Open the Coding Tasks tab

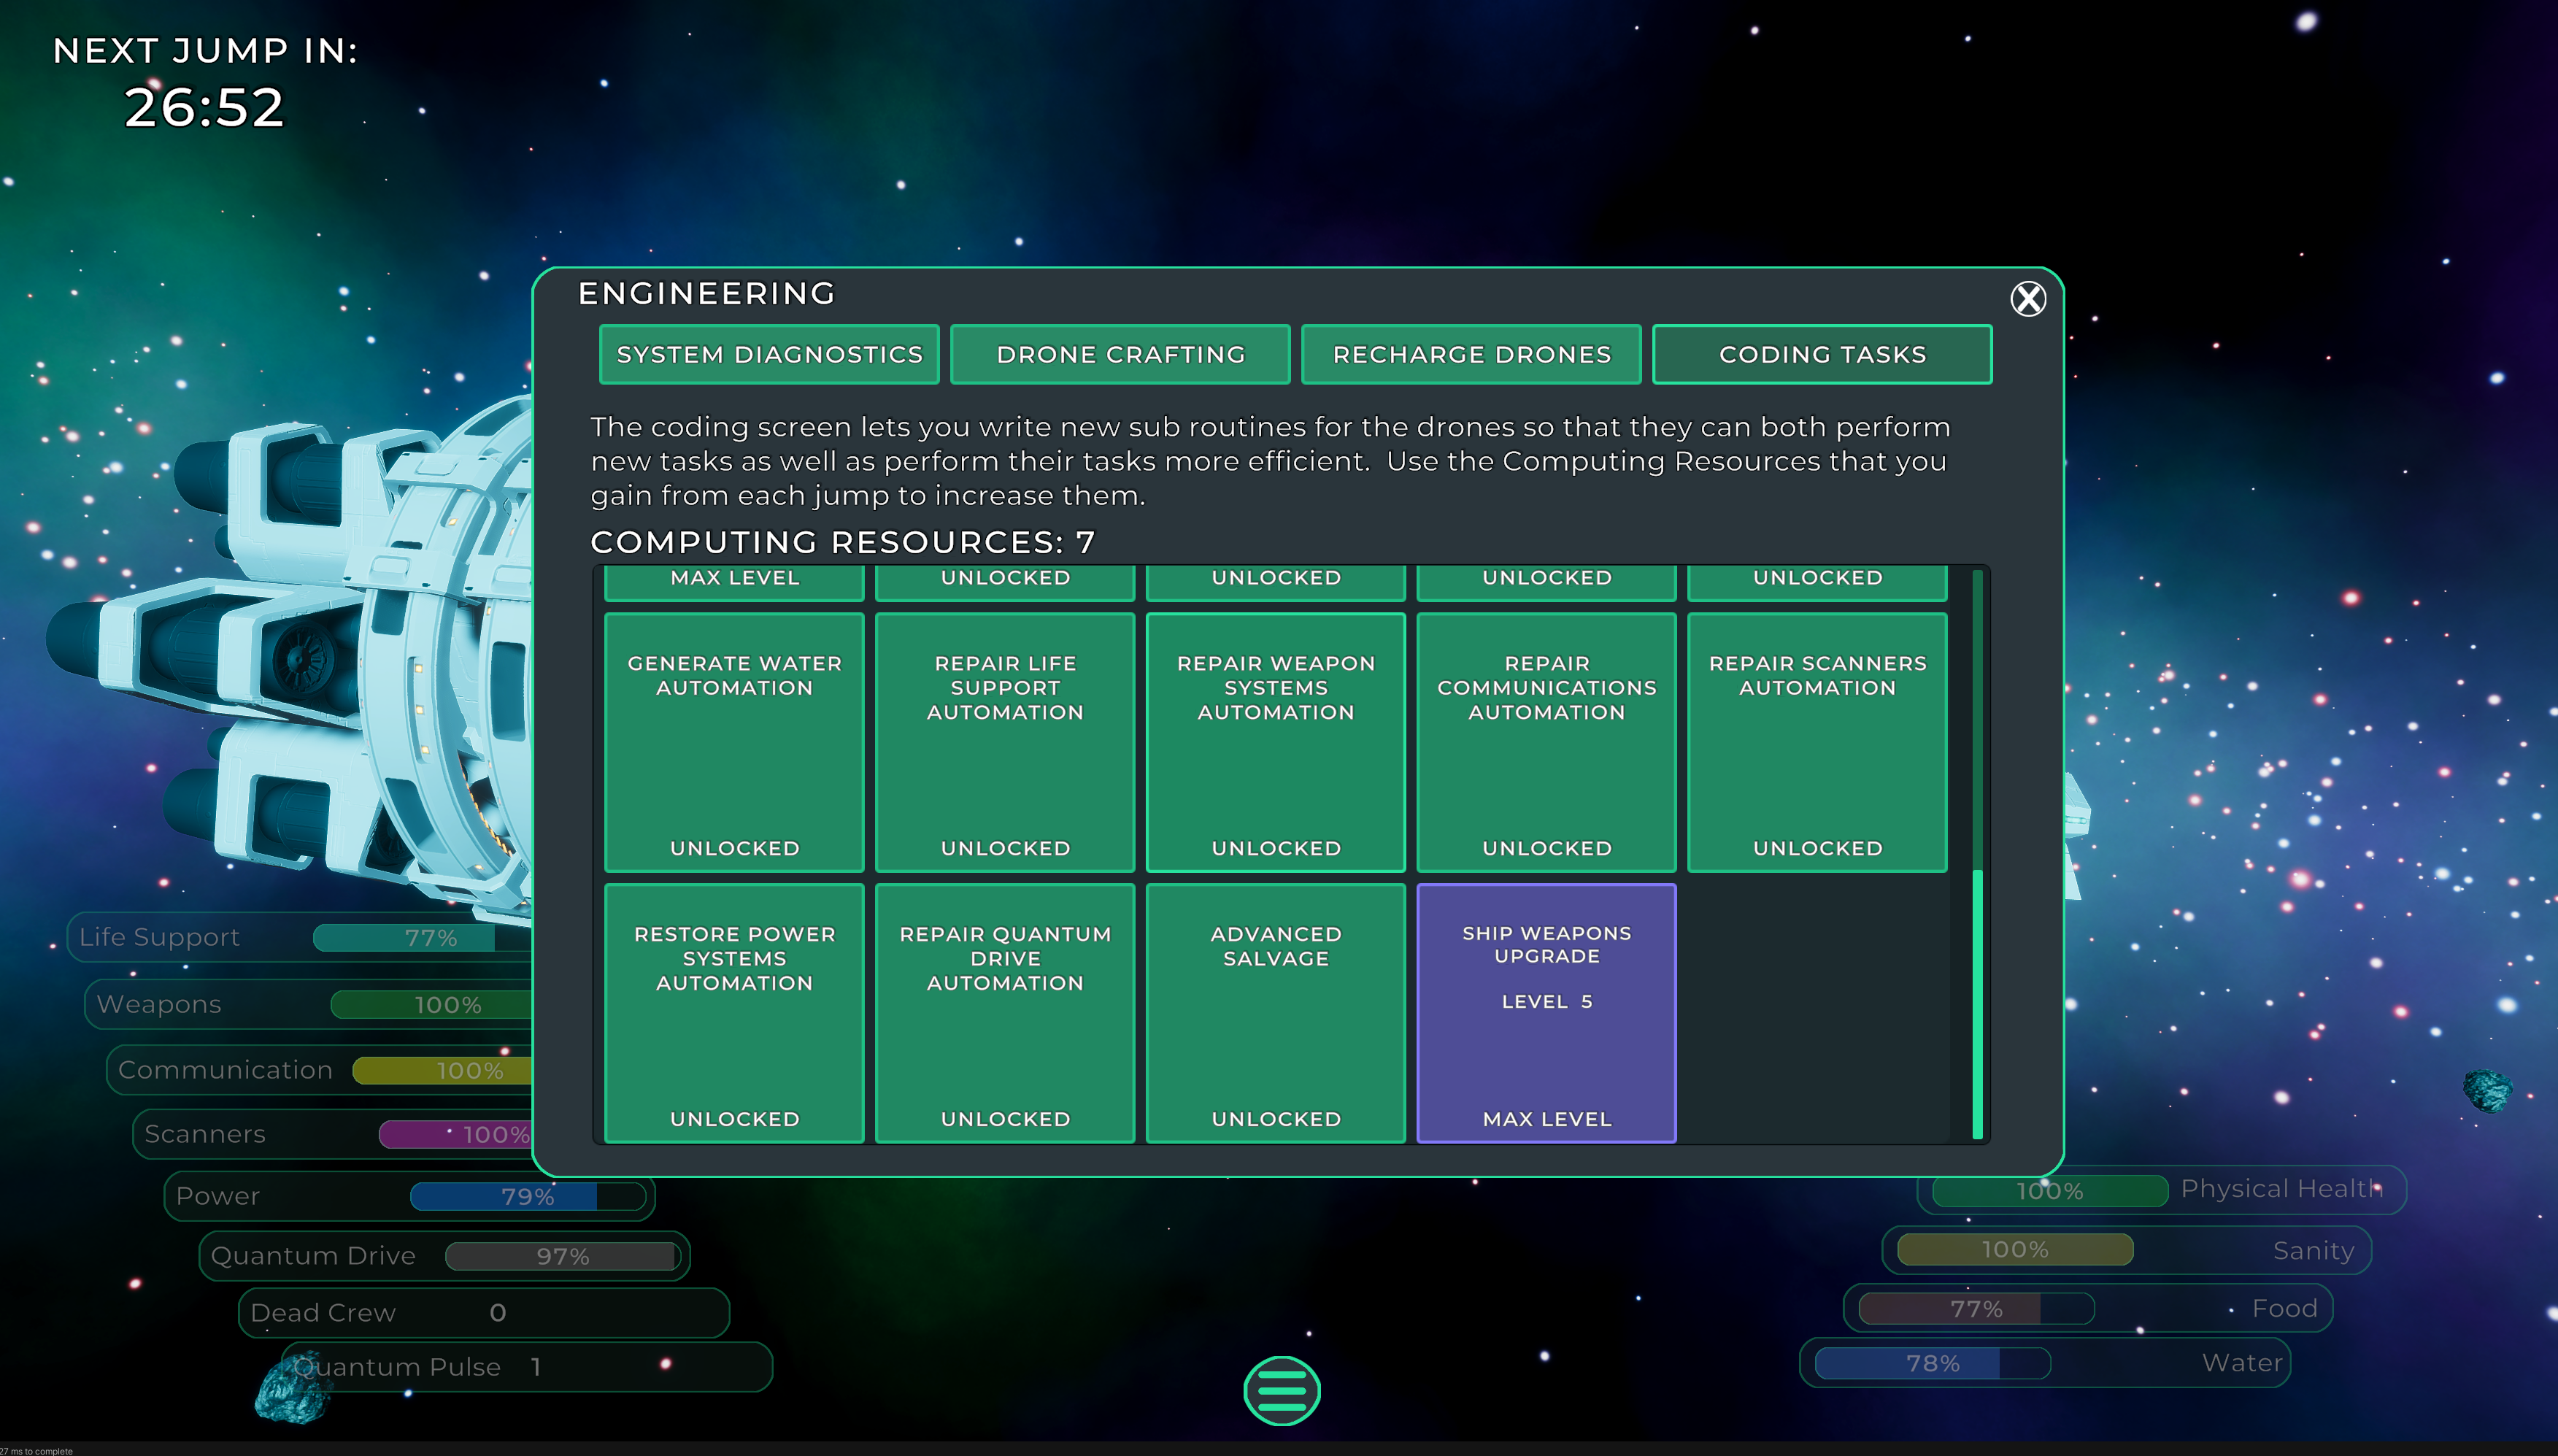click(1822, 354)
